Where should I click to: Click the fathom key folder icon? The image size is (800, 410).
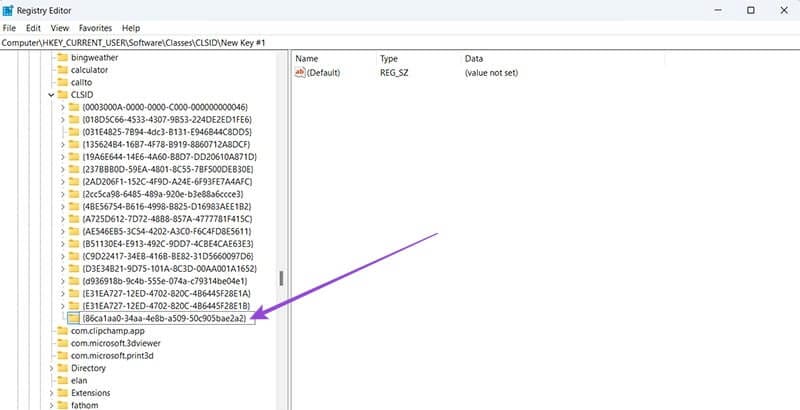point(62,405)
